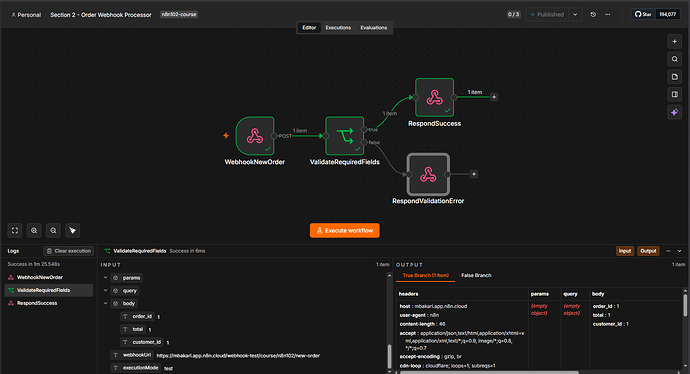Image resolution: width=690 pixels, height=374 pixels.
Task: Click the Published button
Action: point(547,15)
